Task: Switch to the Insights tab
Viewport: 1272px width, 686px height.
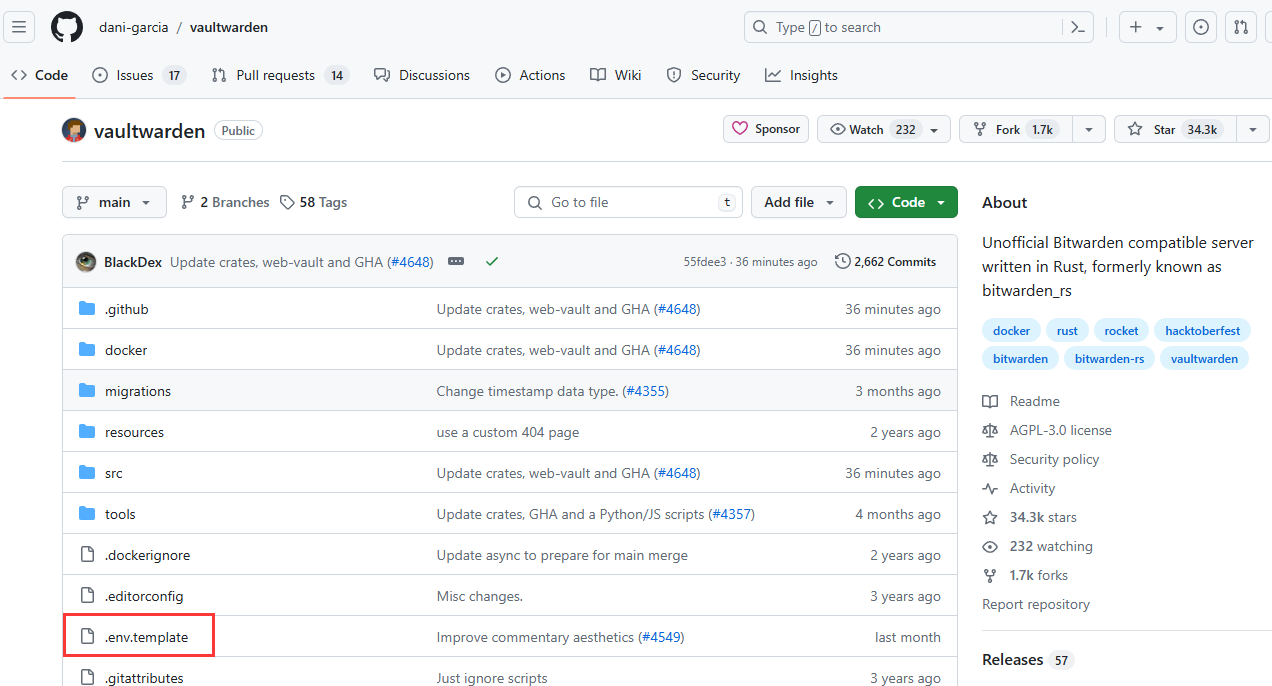Action: pyautogui.click(x=801, y=75)
